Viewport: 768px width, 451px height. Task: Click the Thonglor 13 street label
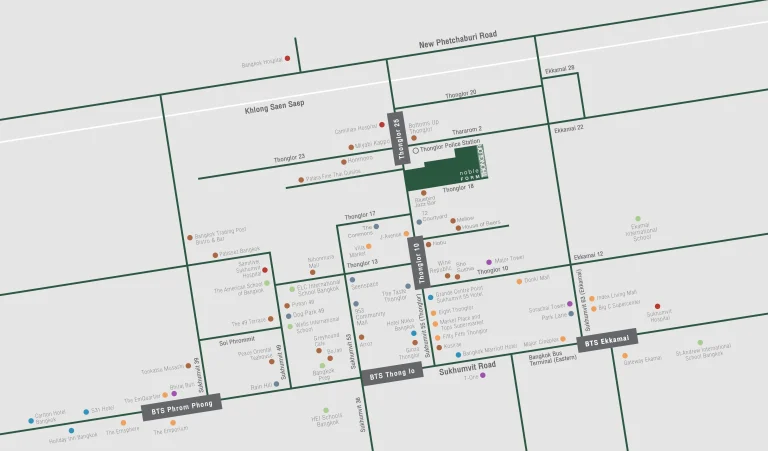(x=362, y=264)
